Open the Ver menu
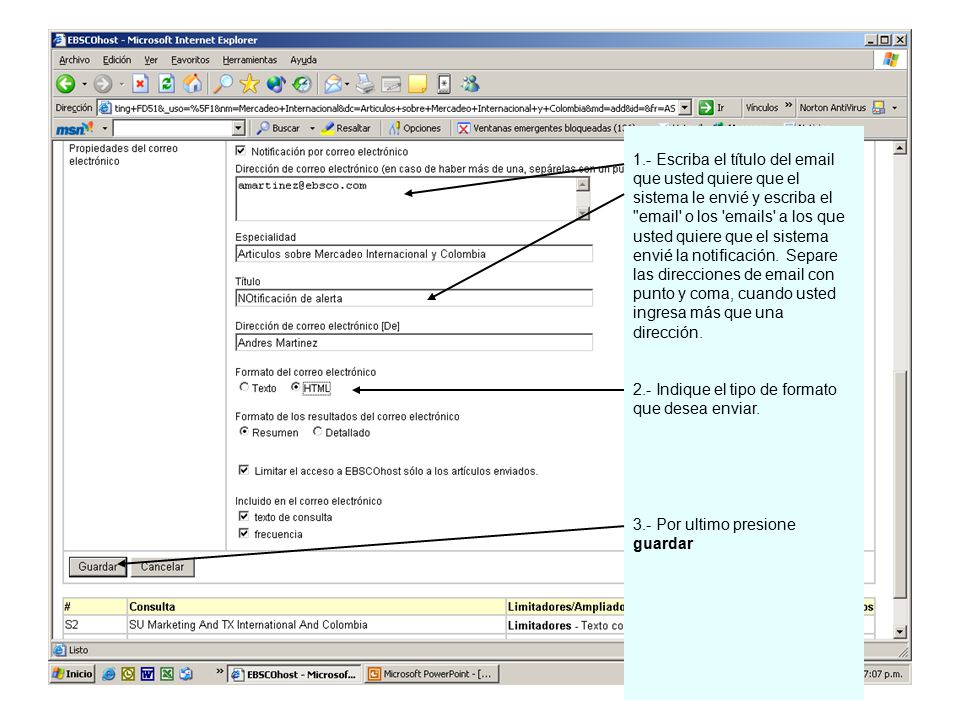Screen dimensions: 960x720 (151, 60)
